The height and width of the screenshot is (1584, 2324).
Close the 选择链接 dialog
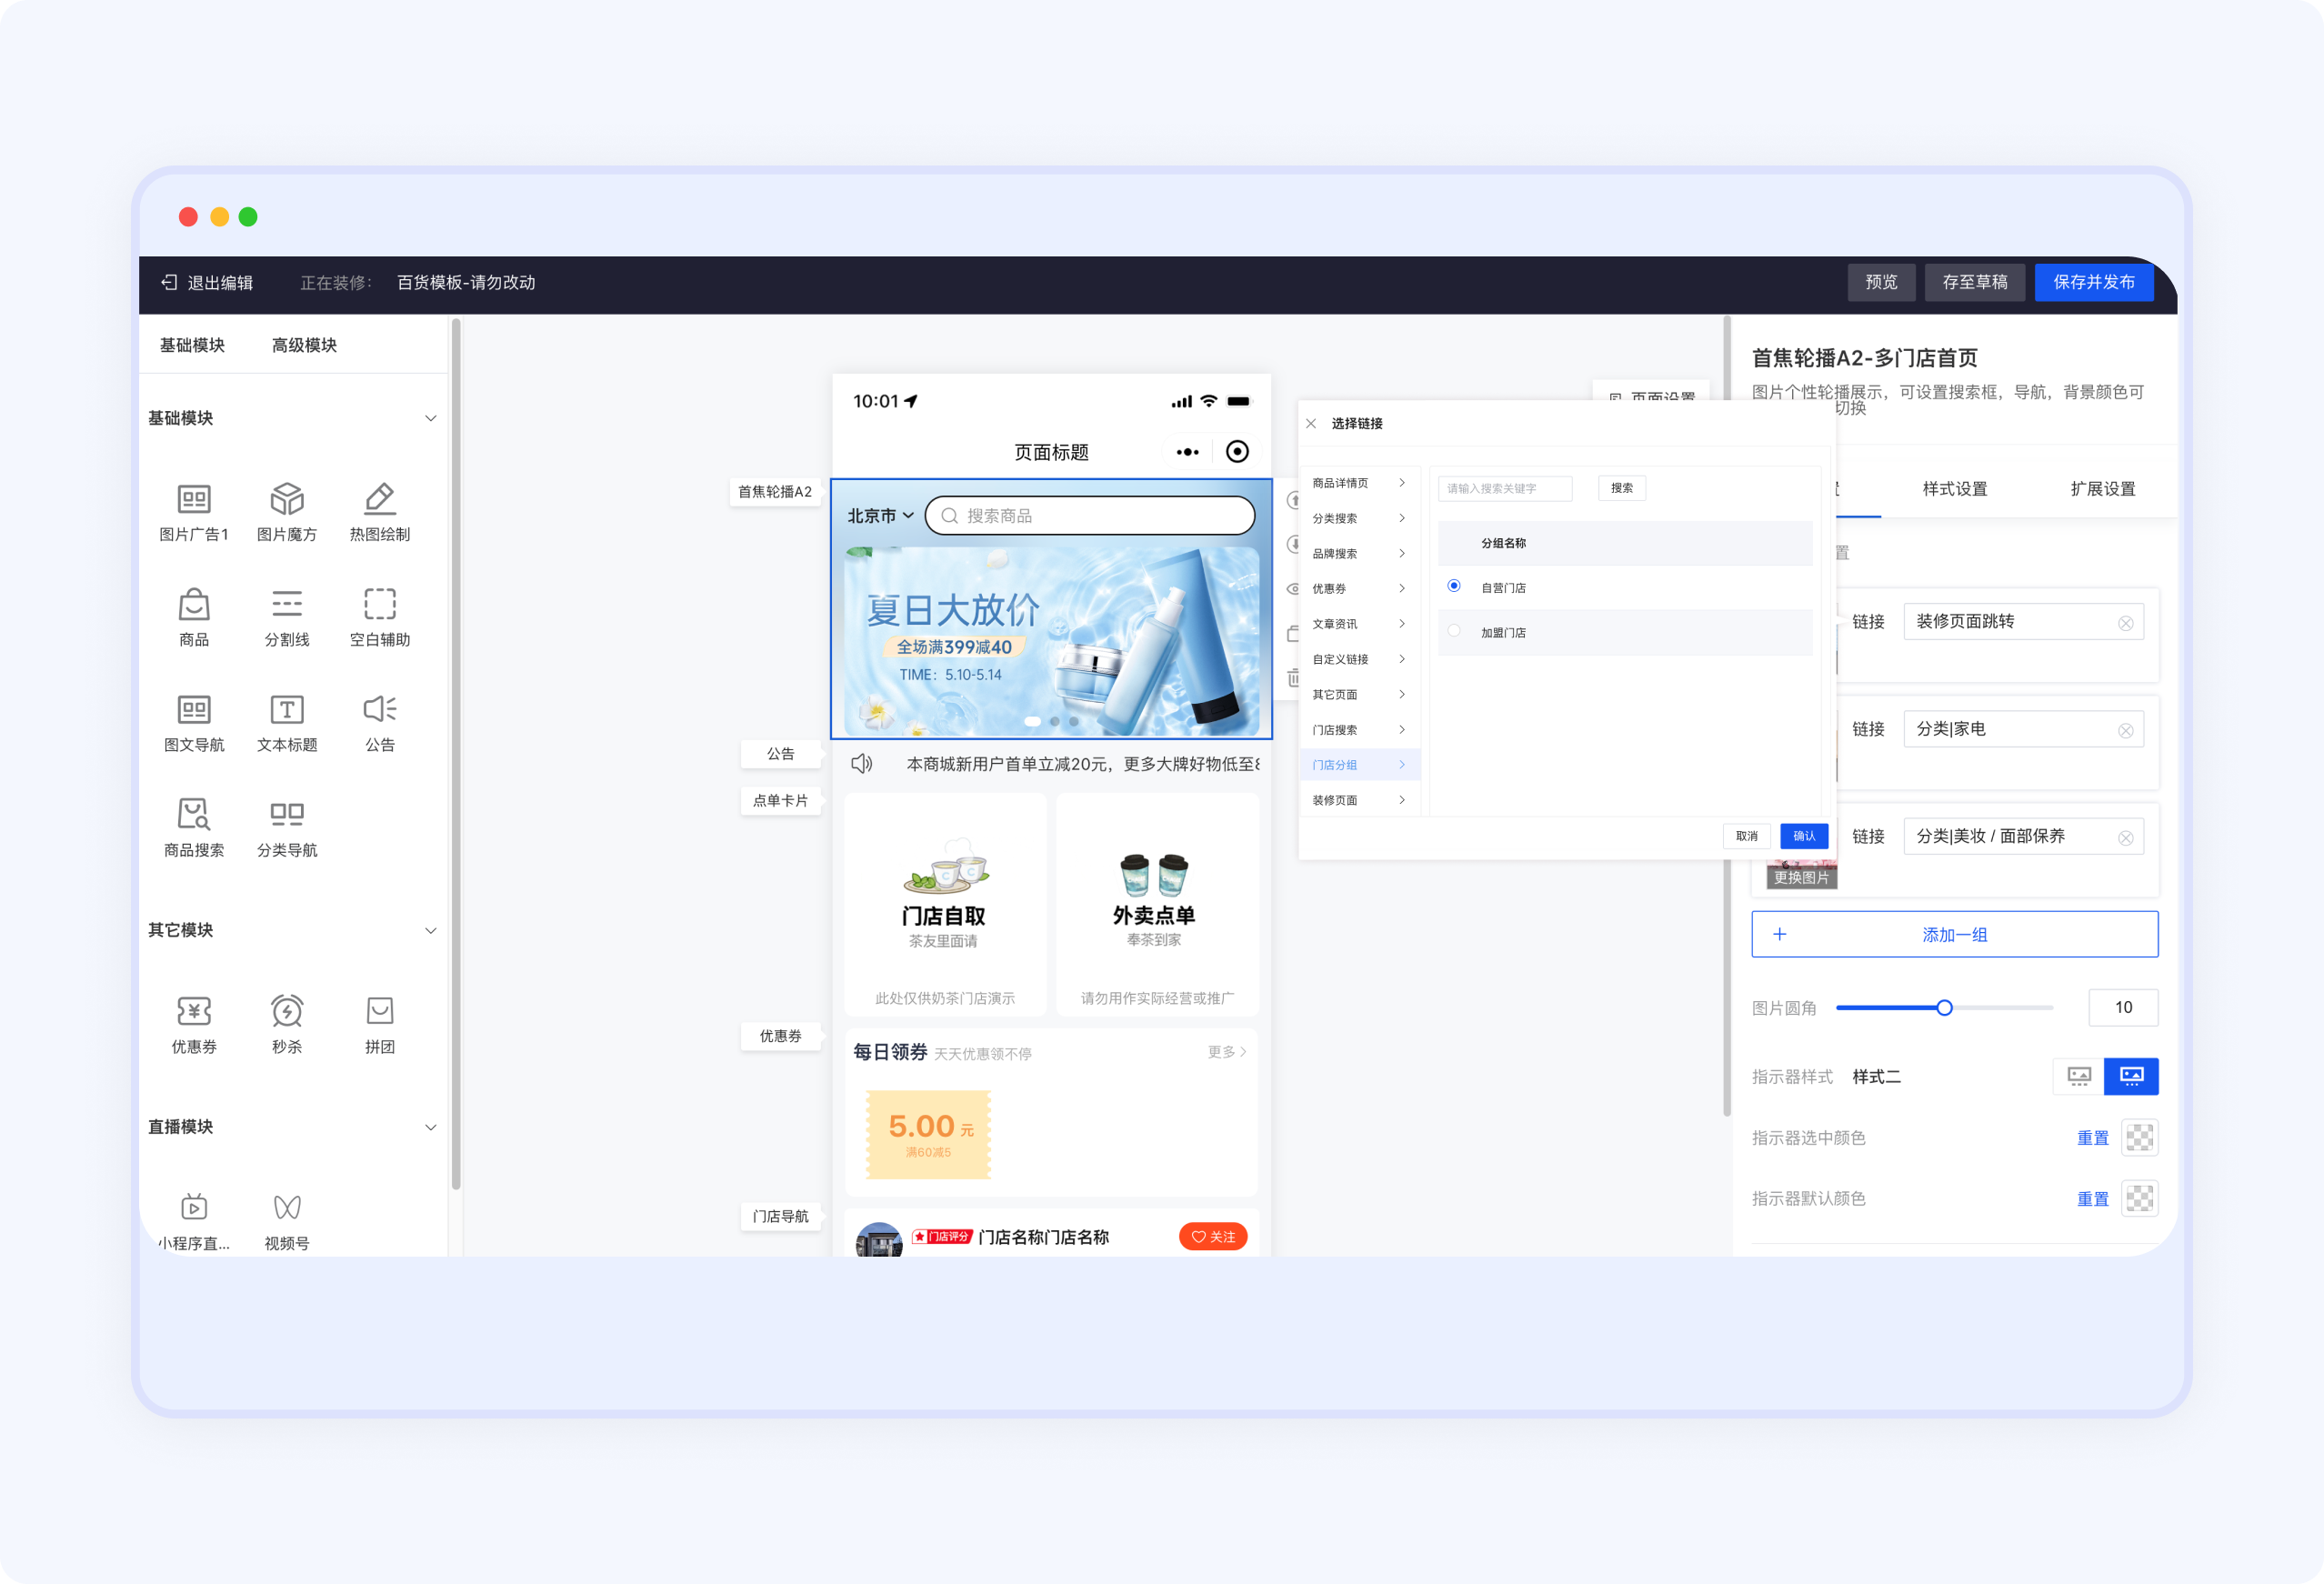click(1311, 424)
